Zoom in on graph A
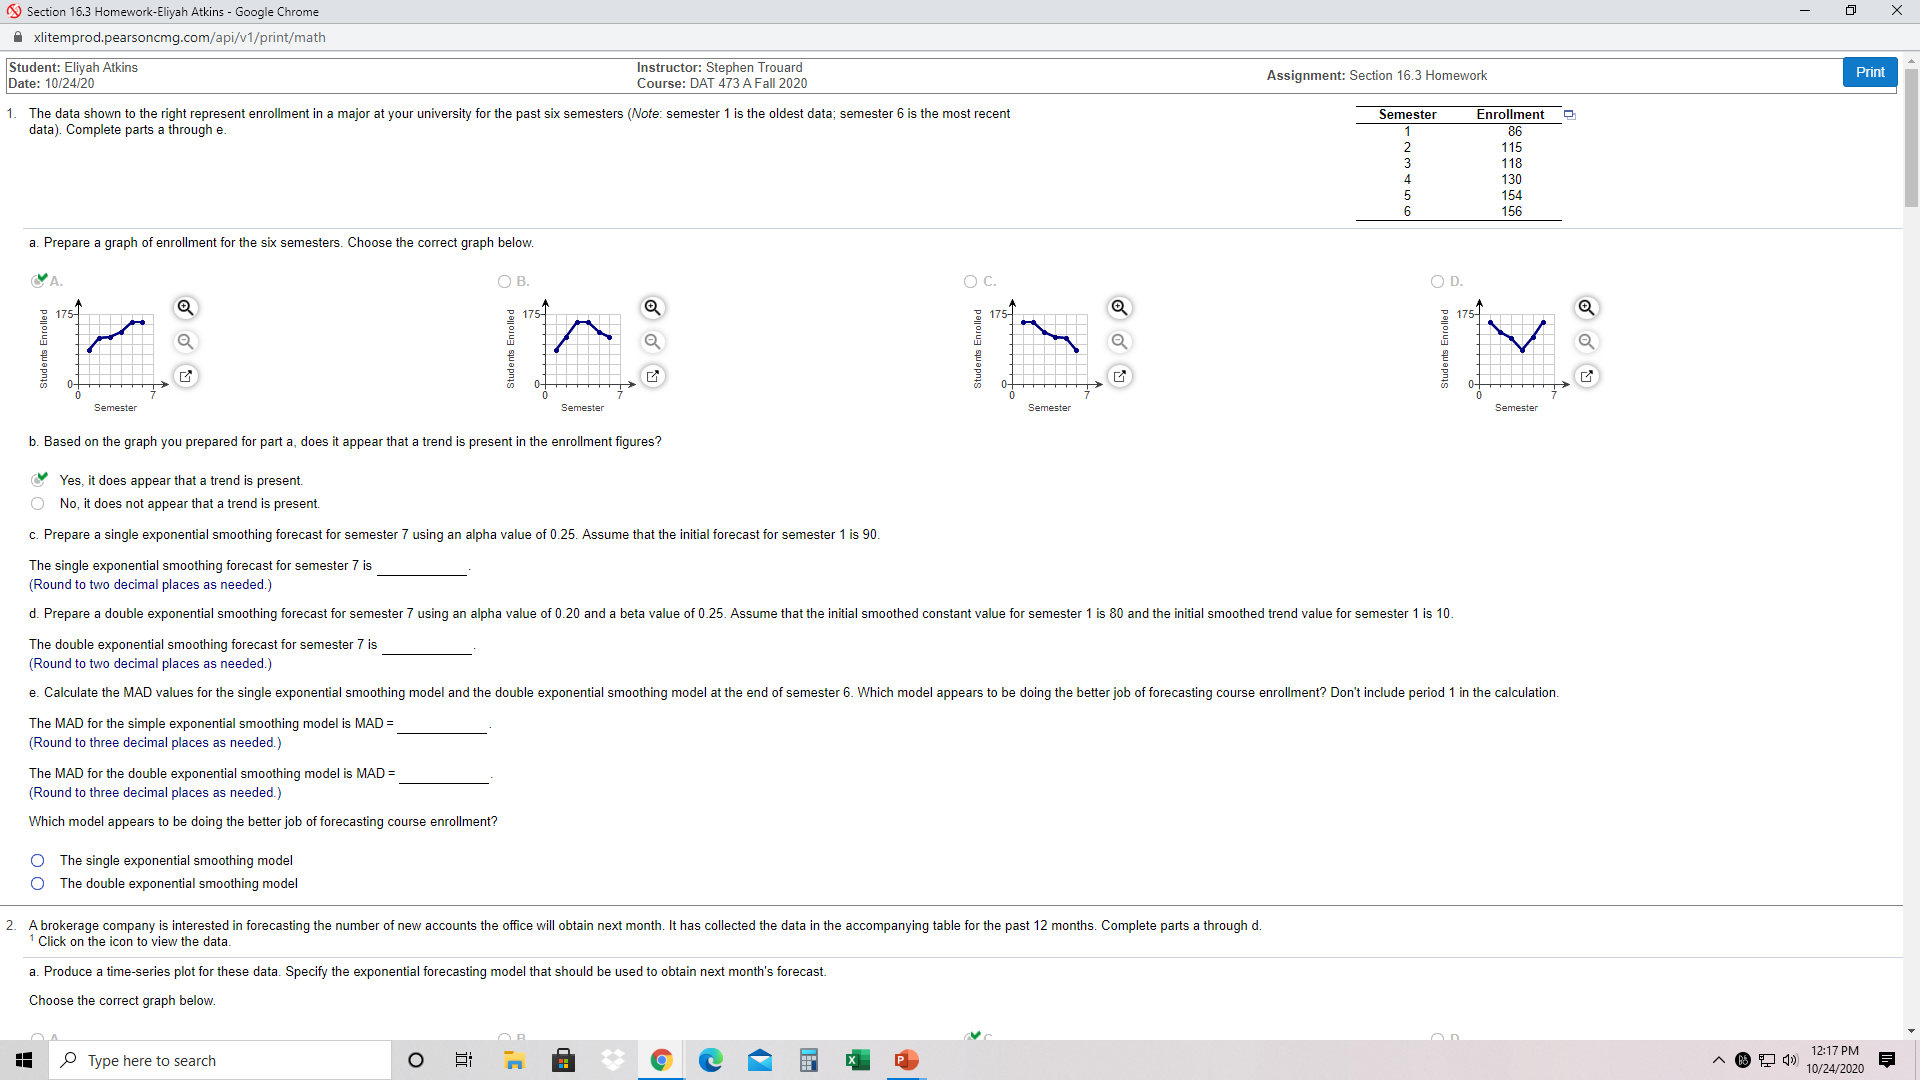 (x=185, y=307)
